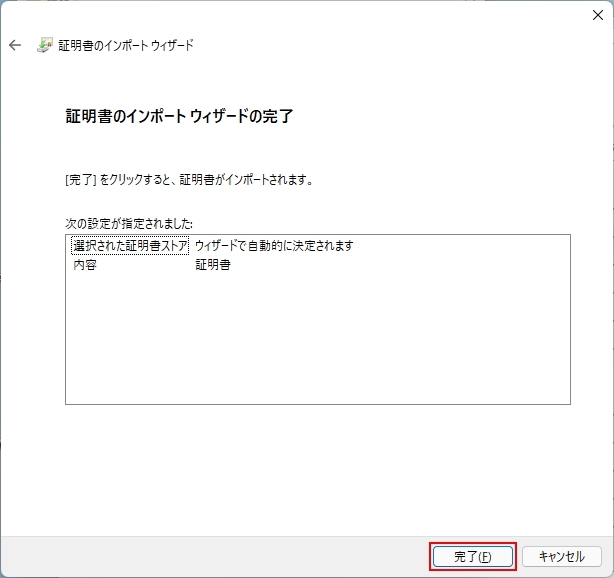Viewport: 614px width, 578px height.
Task: Click the blank left margin beside the settings list
Action: 32,320
